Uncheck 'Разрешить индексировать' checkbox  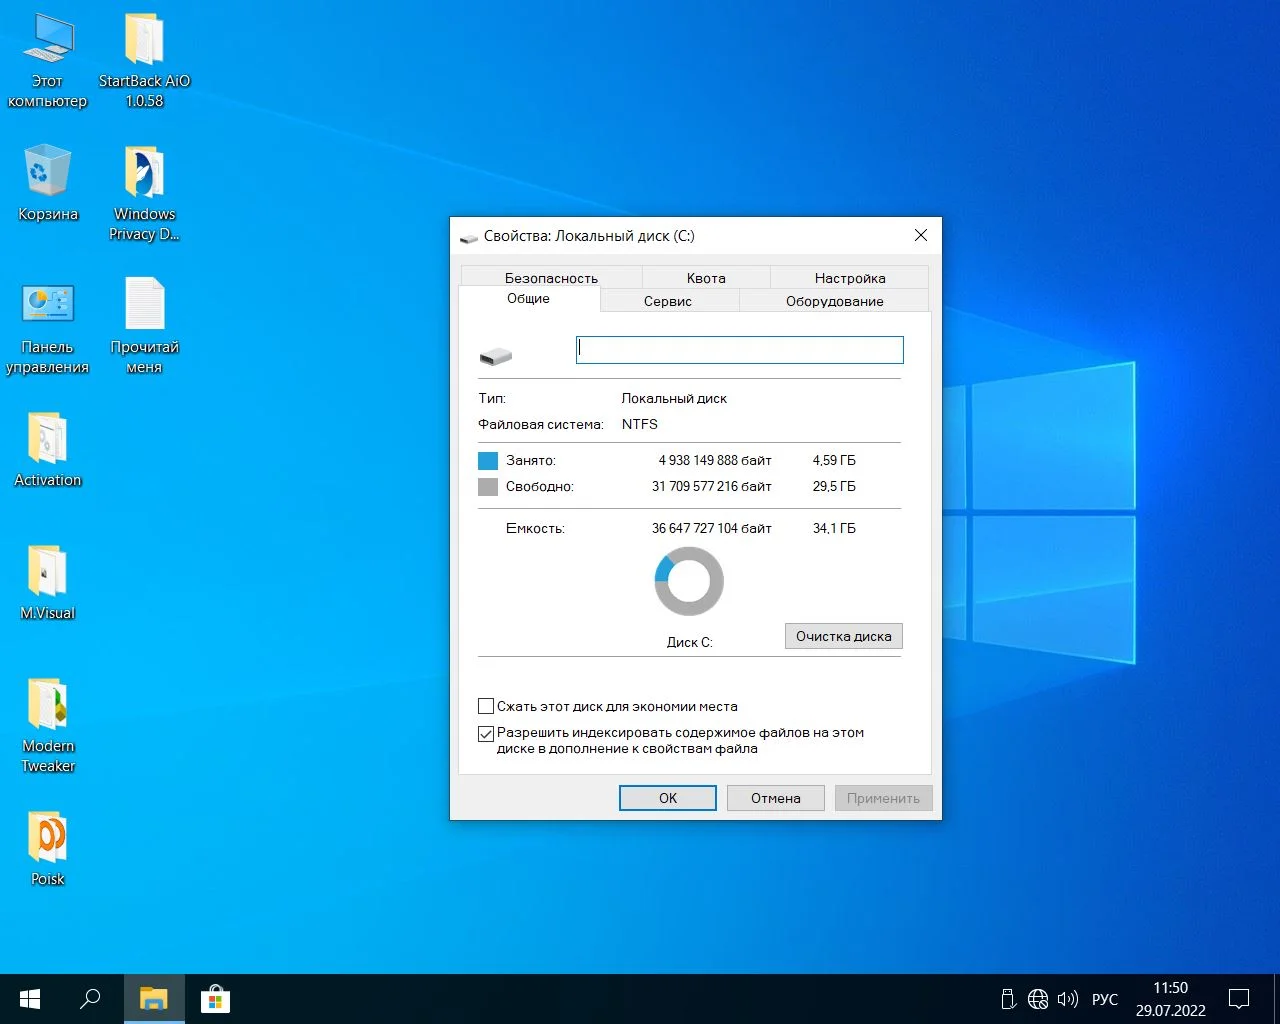486,733
